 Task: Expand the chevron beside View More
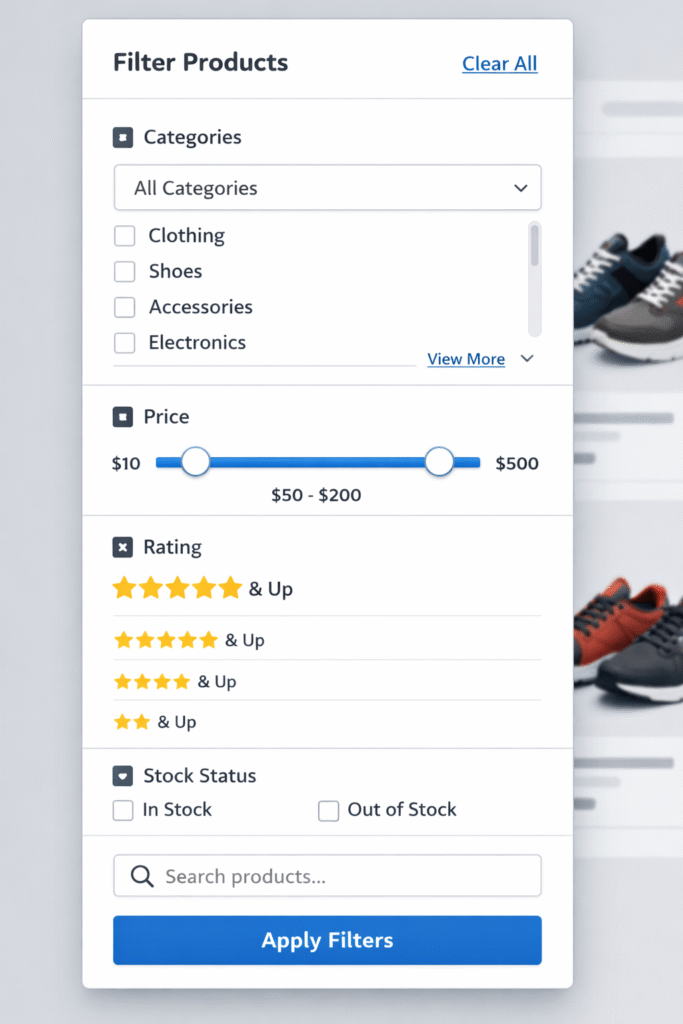click(x=528, y=359)
